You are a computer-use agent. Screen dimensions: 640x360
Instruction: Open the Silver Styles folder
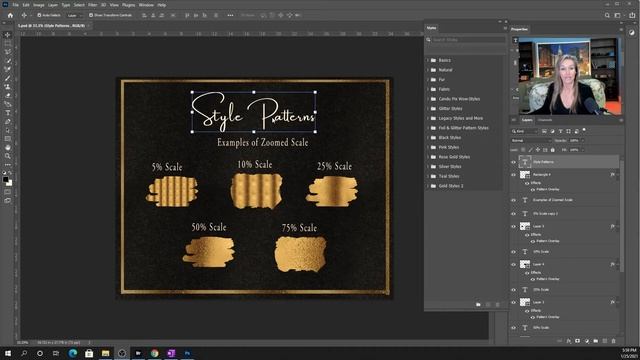coord(450,167)
